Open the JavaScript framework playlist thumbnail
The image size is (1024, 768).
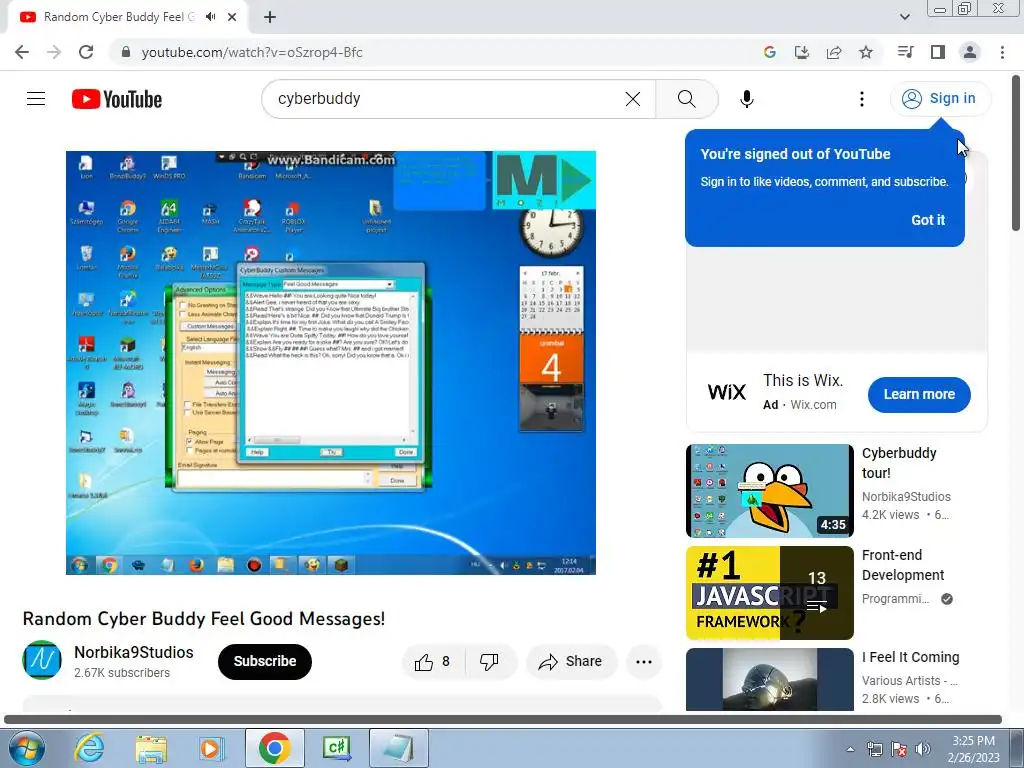pos(769,593)
